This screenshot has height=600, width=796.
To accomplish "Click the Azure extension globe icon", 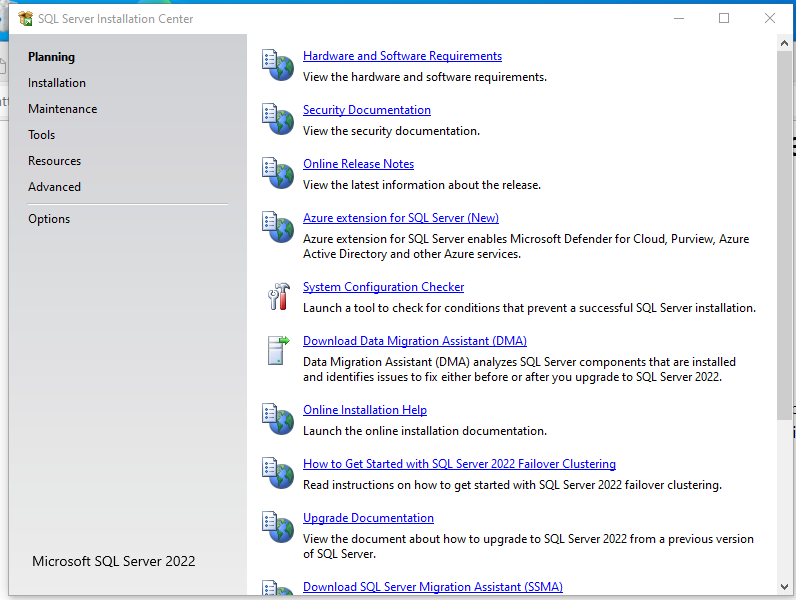I will coord(278,227).
